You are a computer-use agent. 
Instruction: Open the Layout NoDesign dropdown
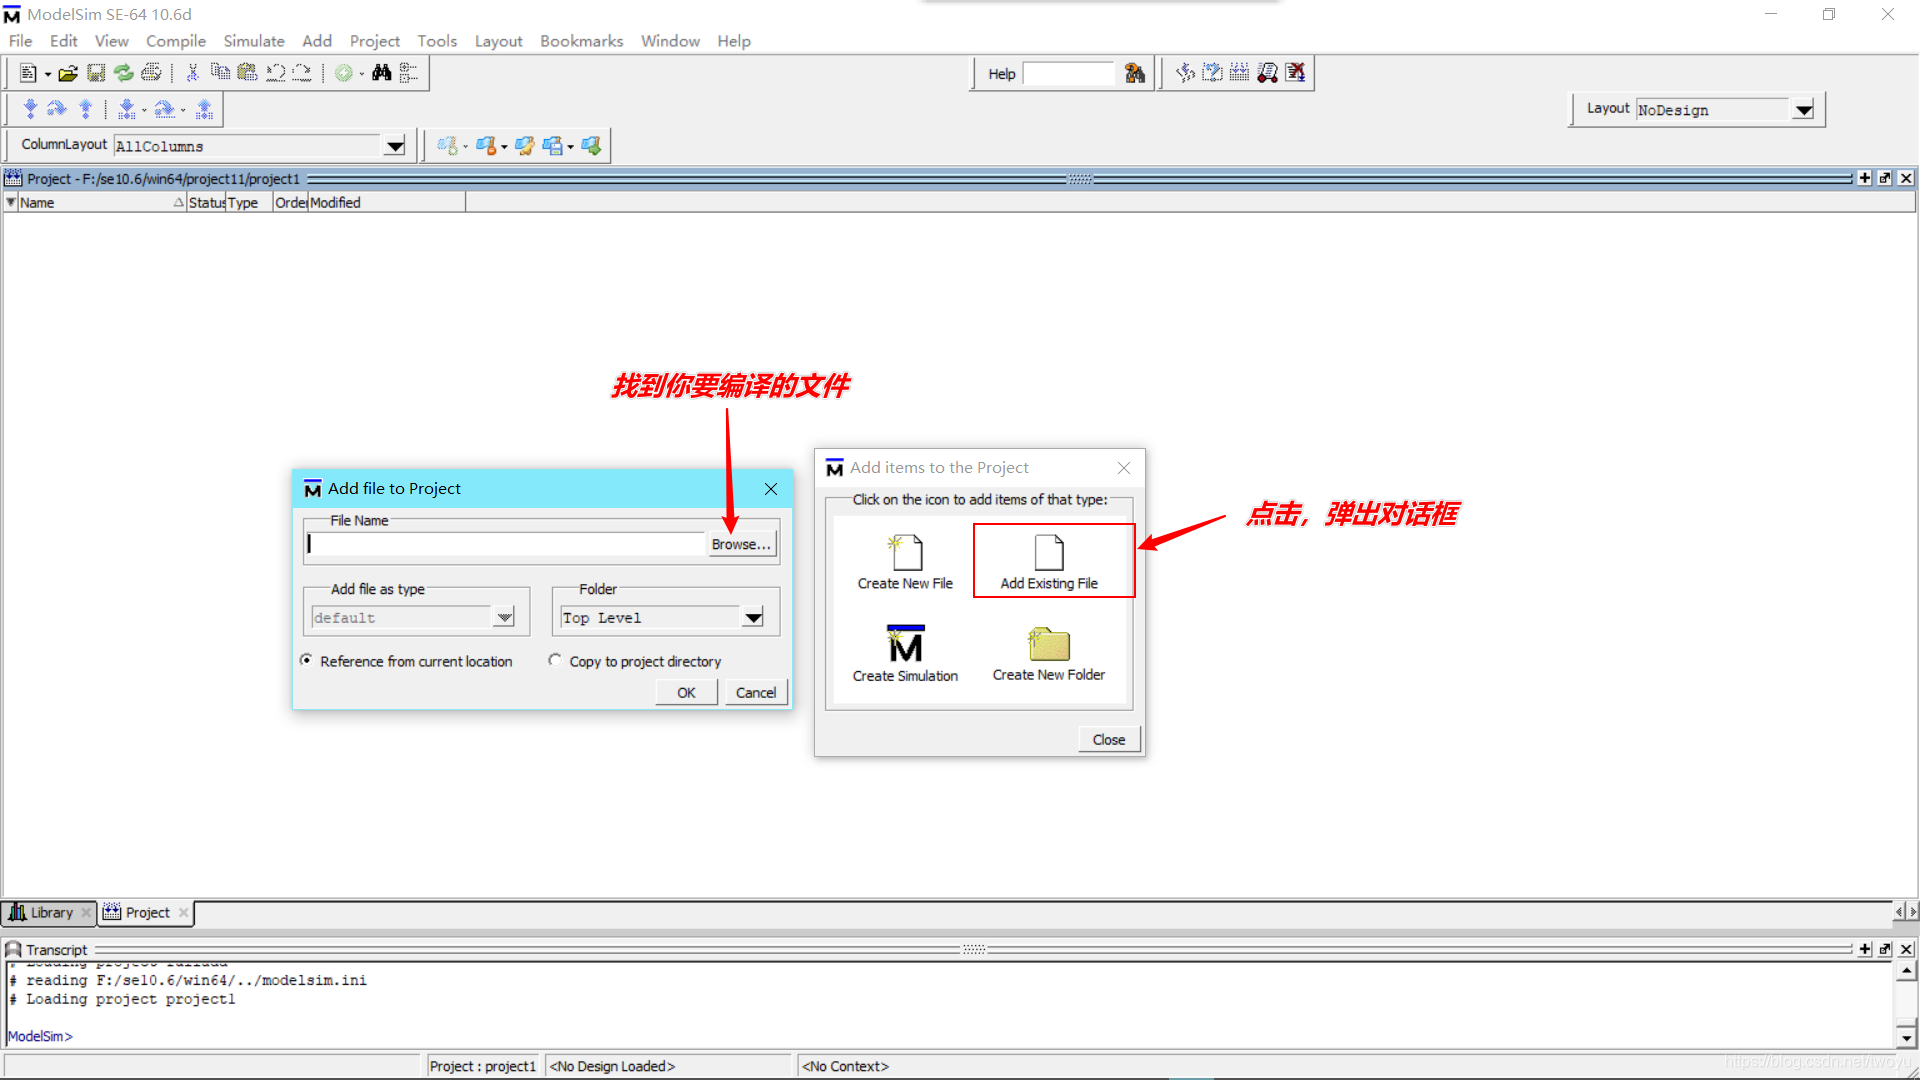[x=1803, y=110]
